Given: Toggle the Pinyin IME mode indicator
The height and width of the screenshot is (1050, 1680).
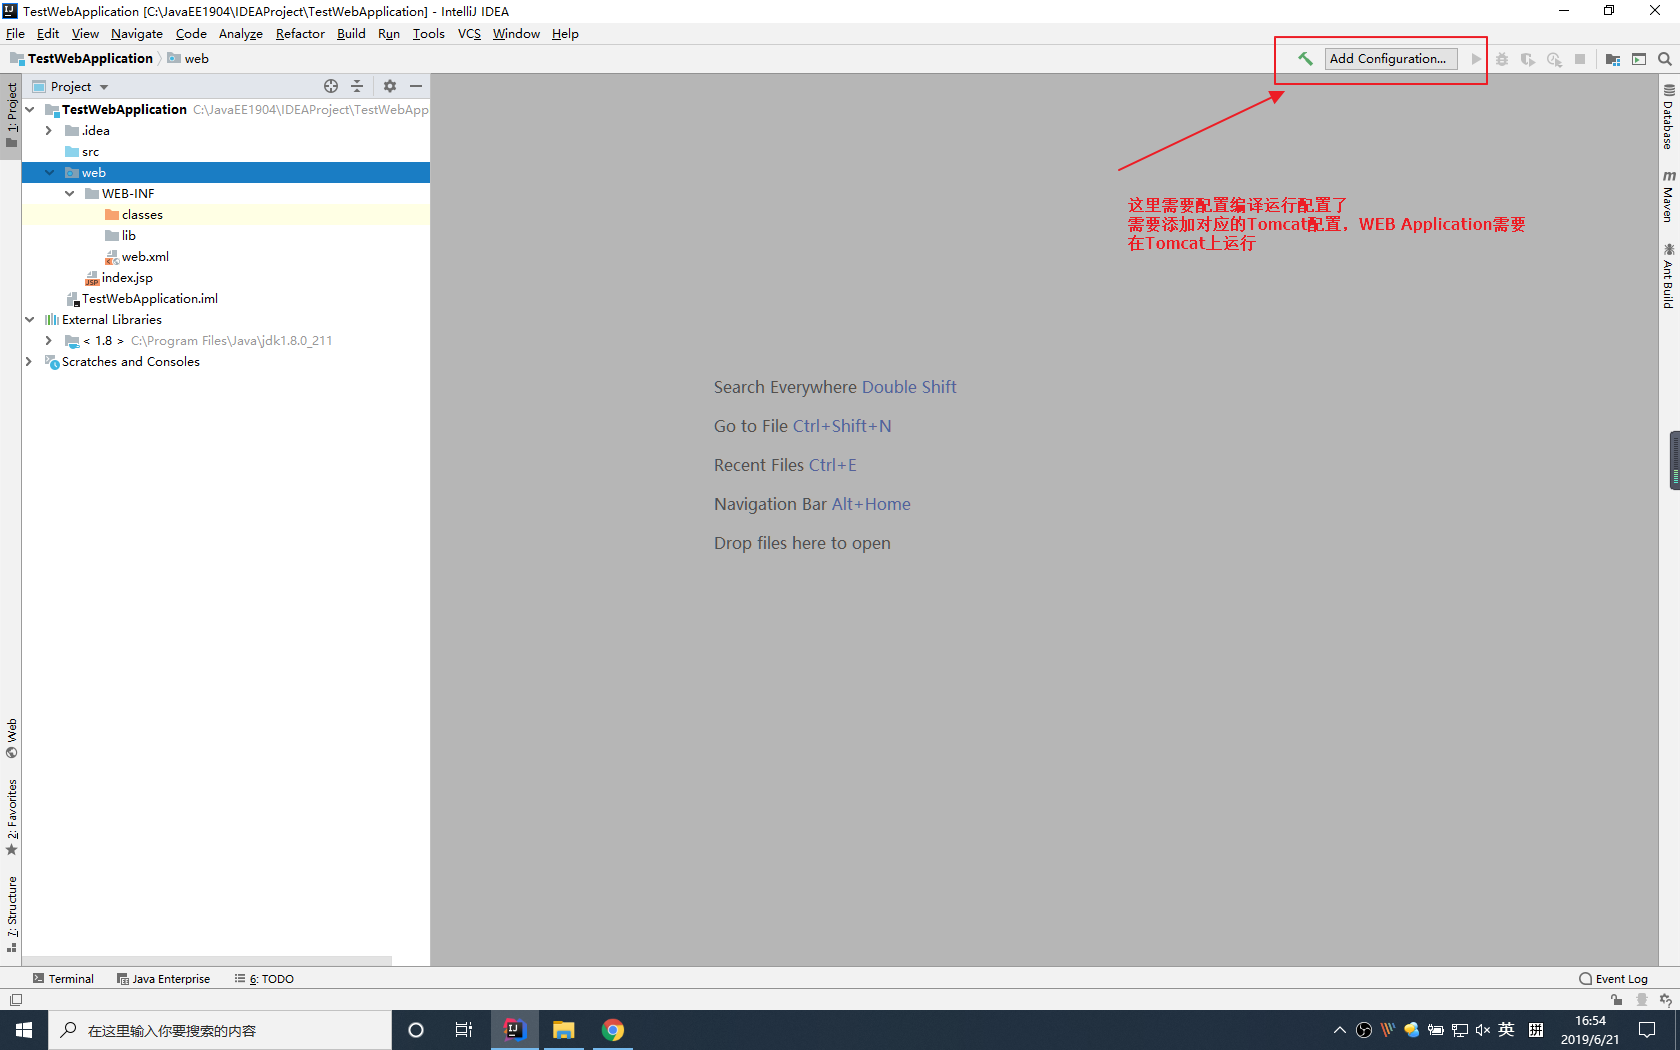Looking at the screenshot, I should (1537, 1030).
